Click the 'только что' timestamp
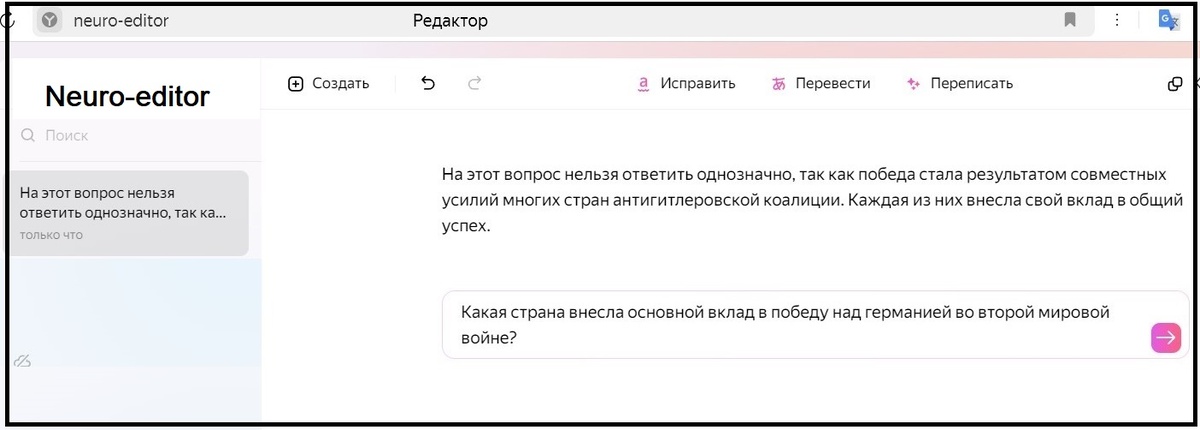The image size is (1200, 430). 51,235
